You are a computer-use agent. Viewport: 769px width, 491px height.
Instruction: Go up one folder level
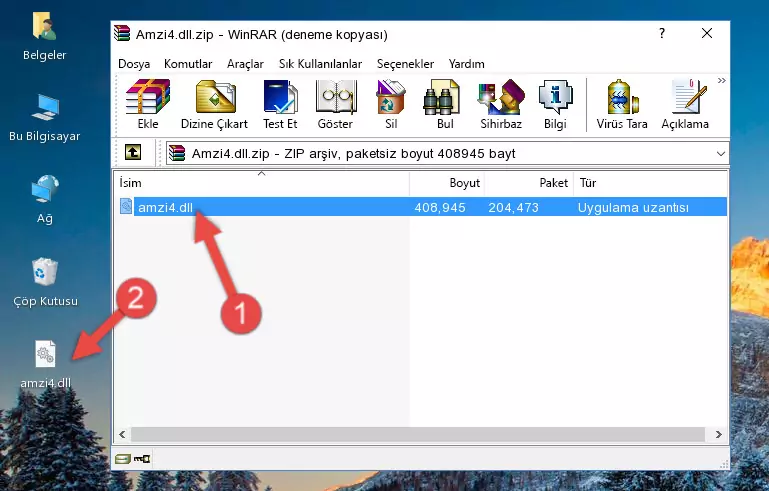tap(133, 153)
